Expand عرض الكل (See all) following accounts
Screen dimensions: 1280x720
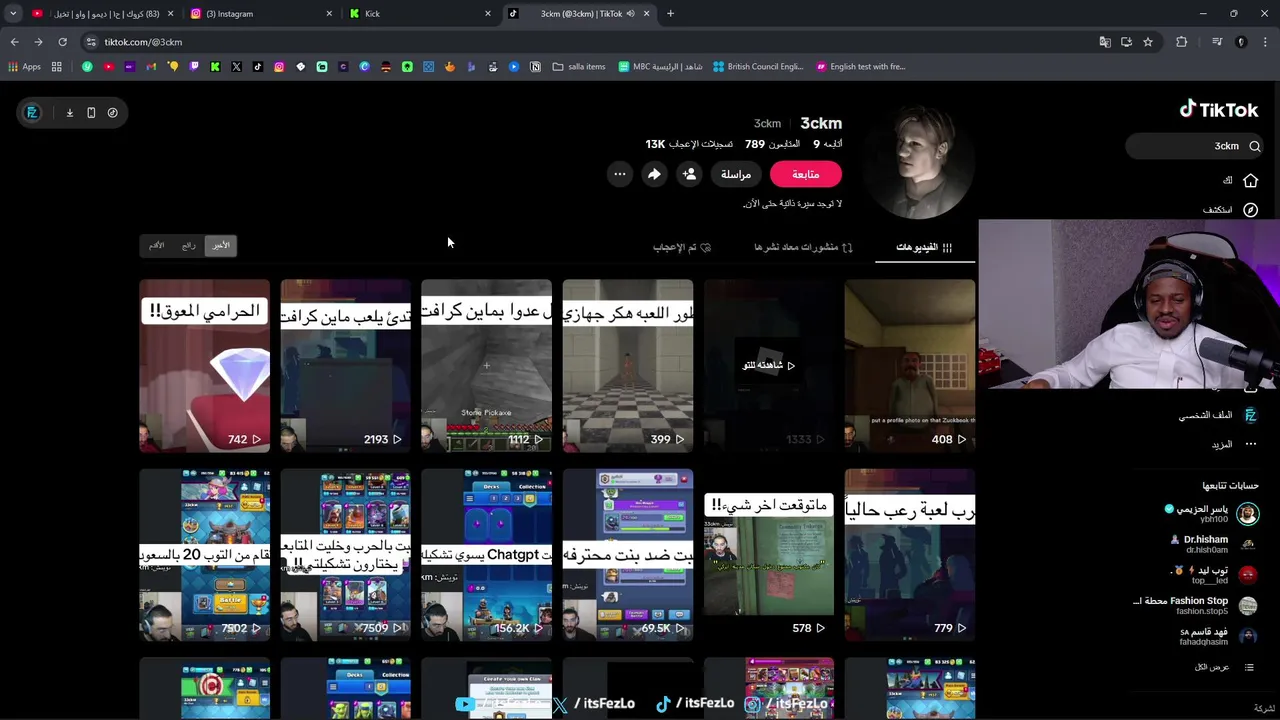click(1220, 667)
